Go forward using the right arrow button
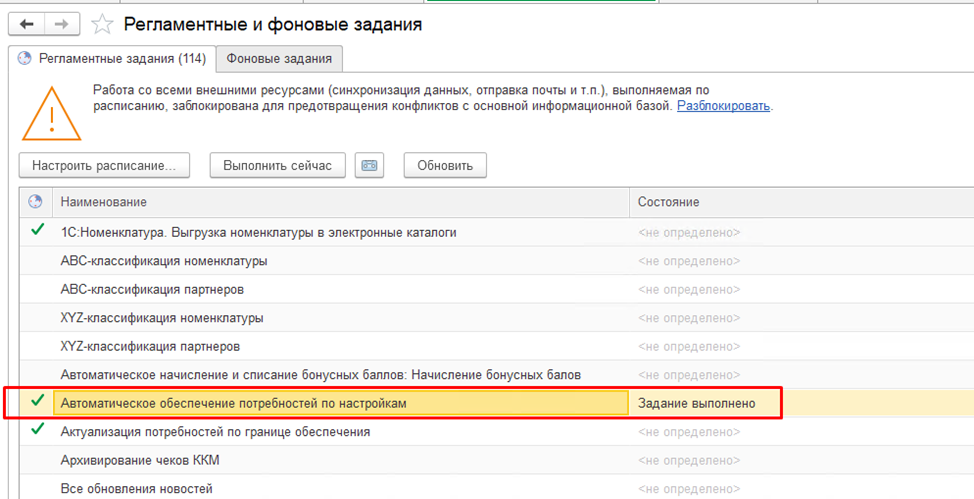974x499 pixels. (x=61, y=24)
